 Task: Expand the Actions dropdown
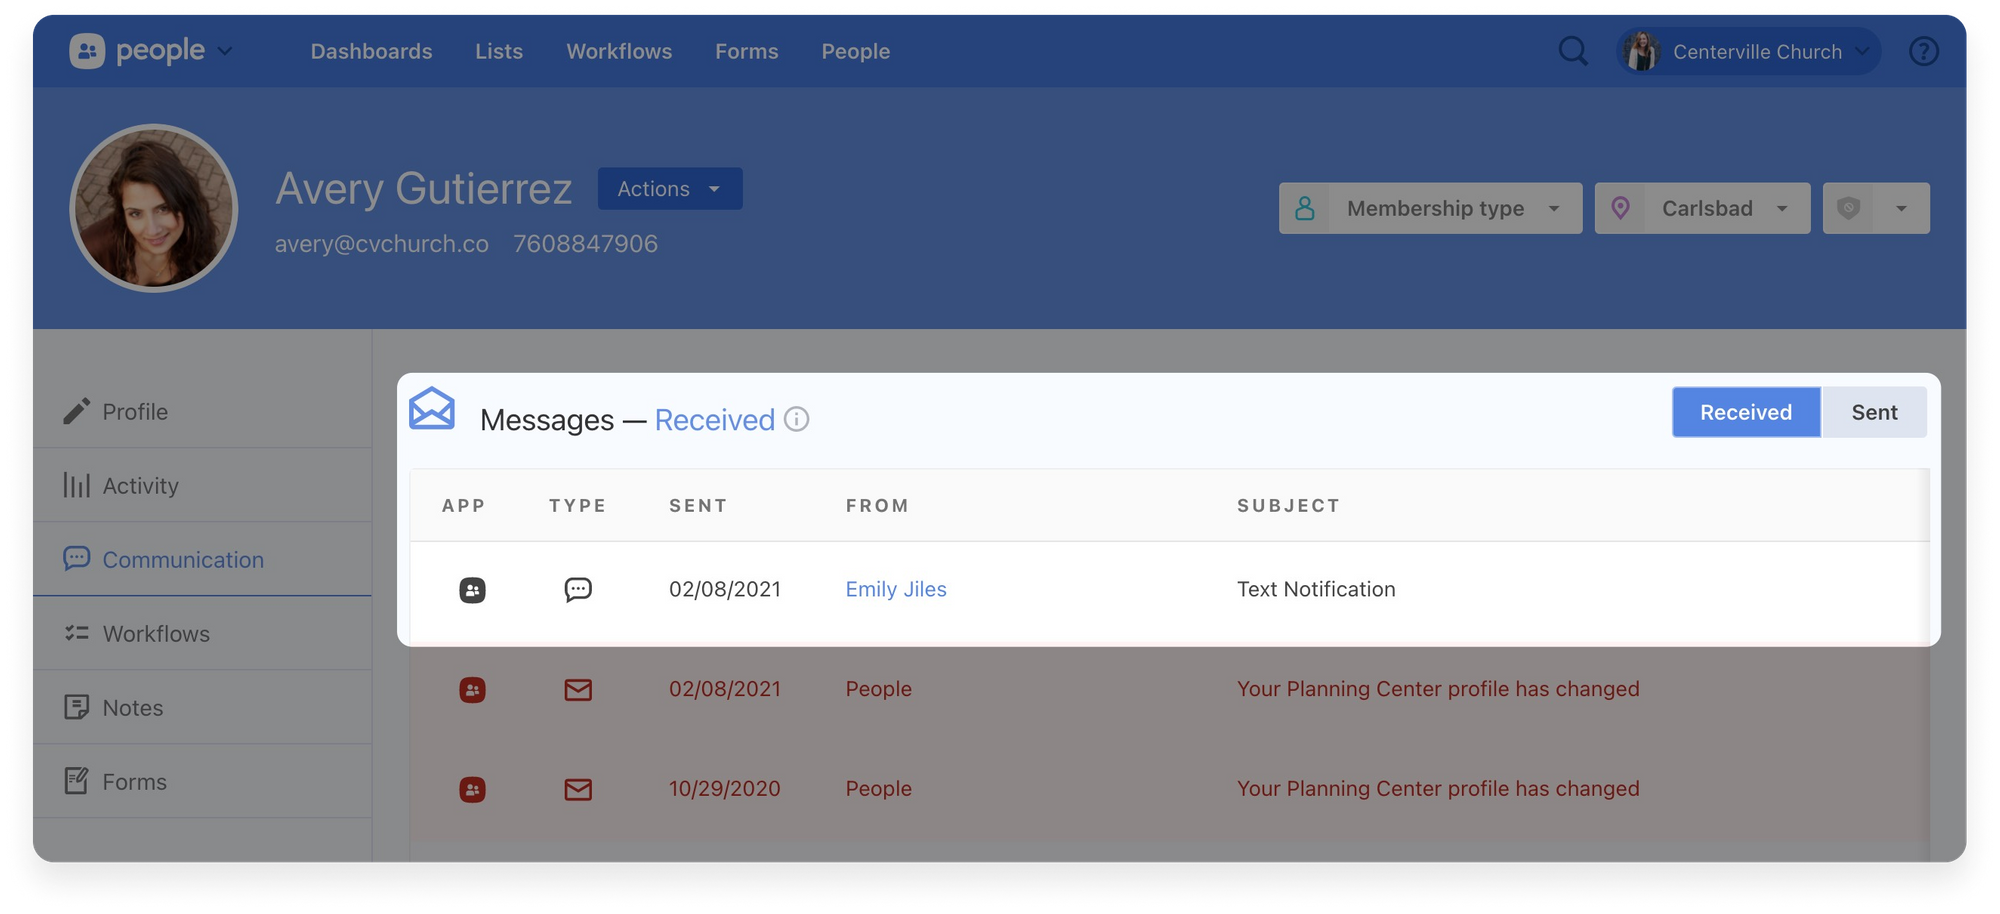point(669,189)
